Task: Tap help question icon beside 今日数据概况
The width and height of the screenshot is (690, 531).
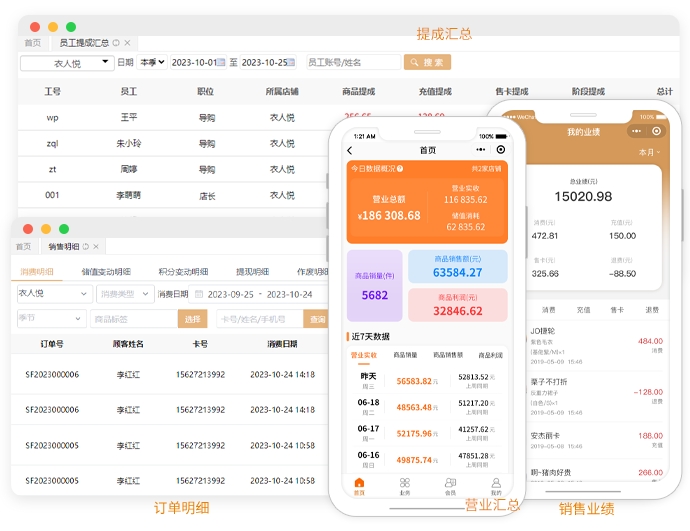Action: [400, 168]
